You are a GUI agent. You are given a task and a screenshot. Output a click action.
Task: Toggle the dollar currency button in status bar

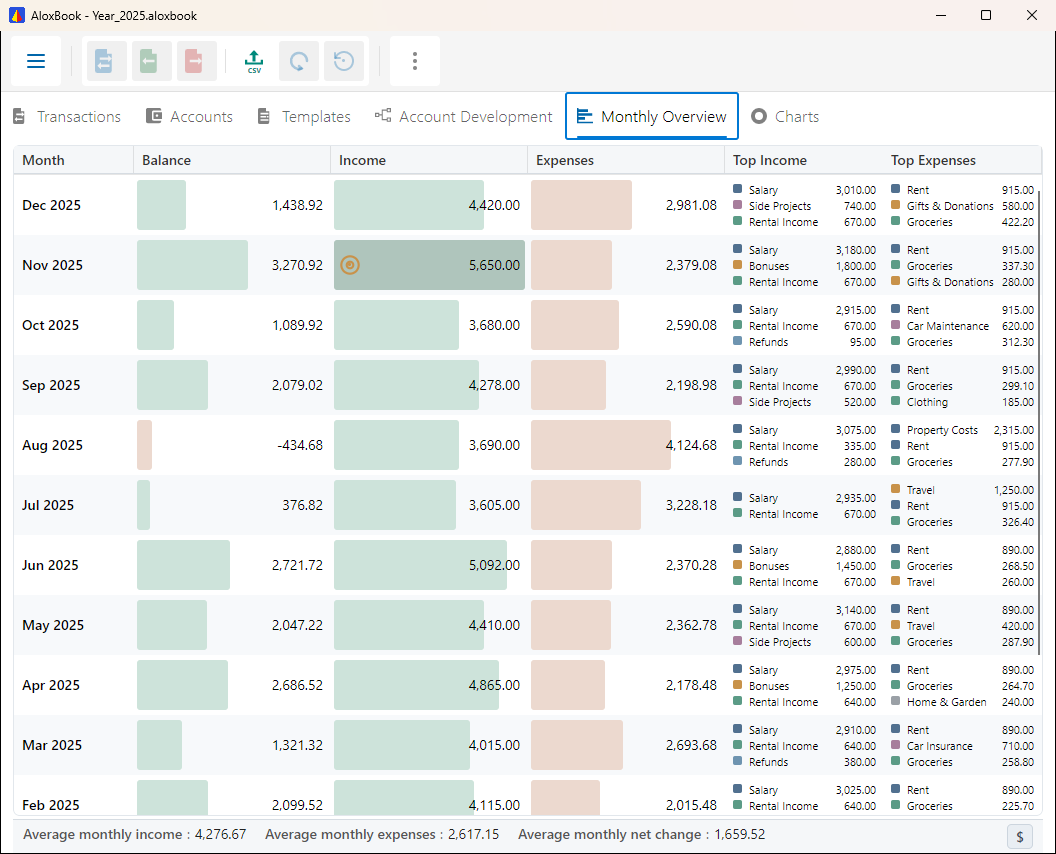[1020, 836]
